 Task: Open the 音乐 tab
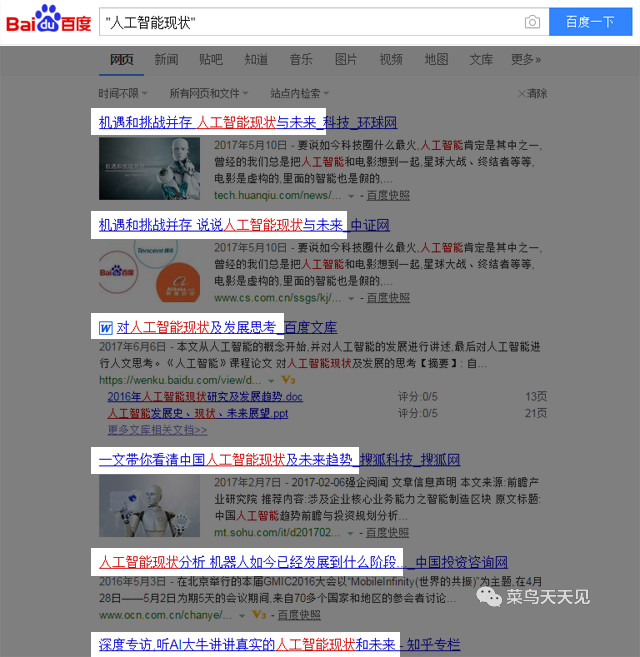[x=301, y=59]
